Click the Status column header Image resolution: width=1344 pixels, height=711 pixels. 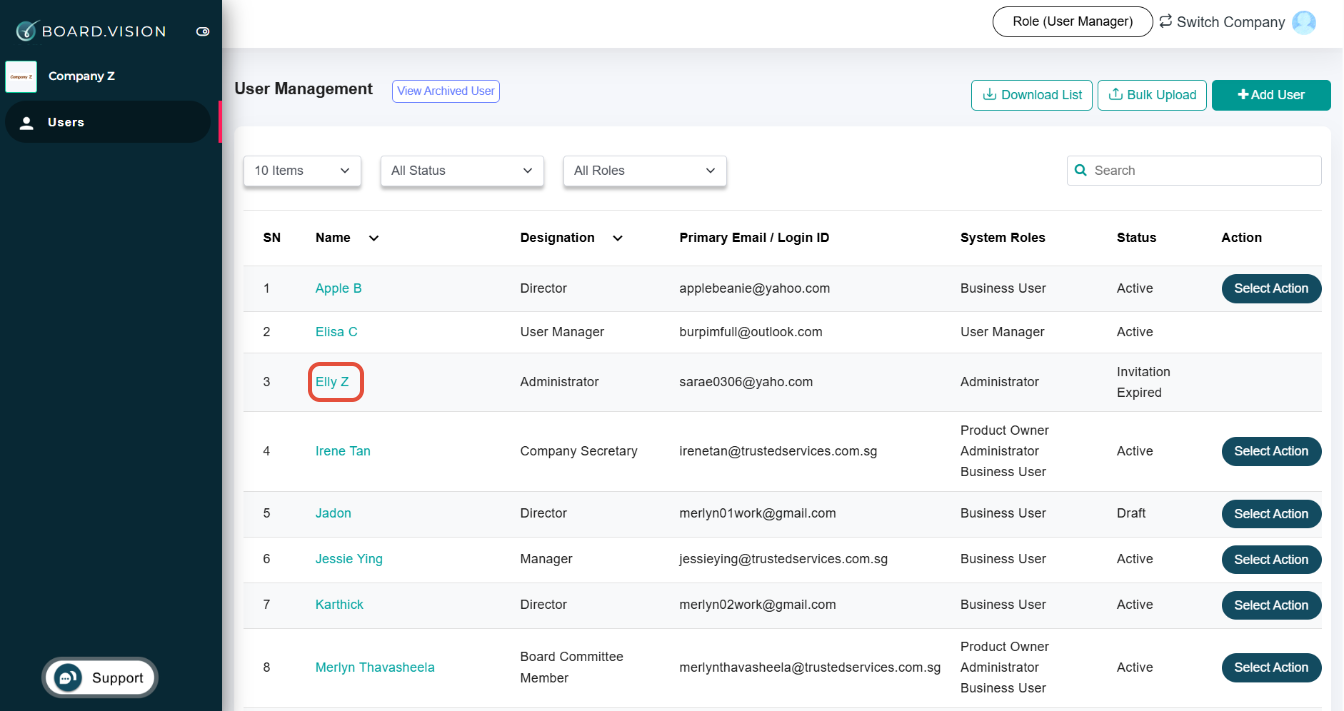(x=1137, y=238)
